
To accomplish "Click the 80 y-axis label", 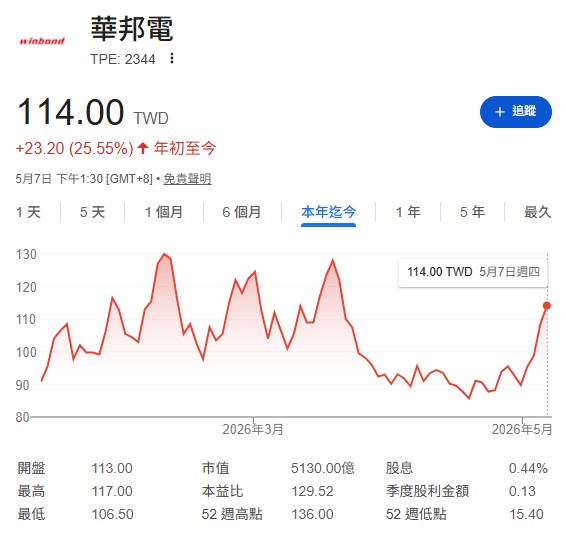I will (22, 417).
